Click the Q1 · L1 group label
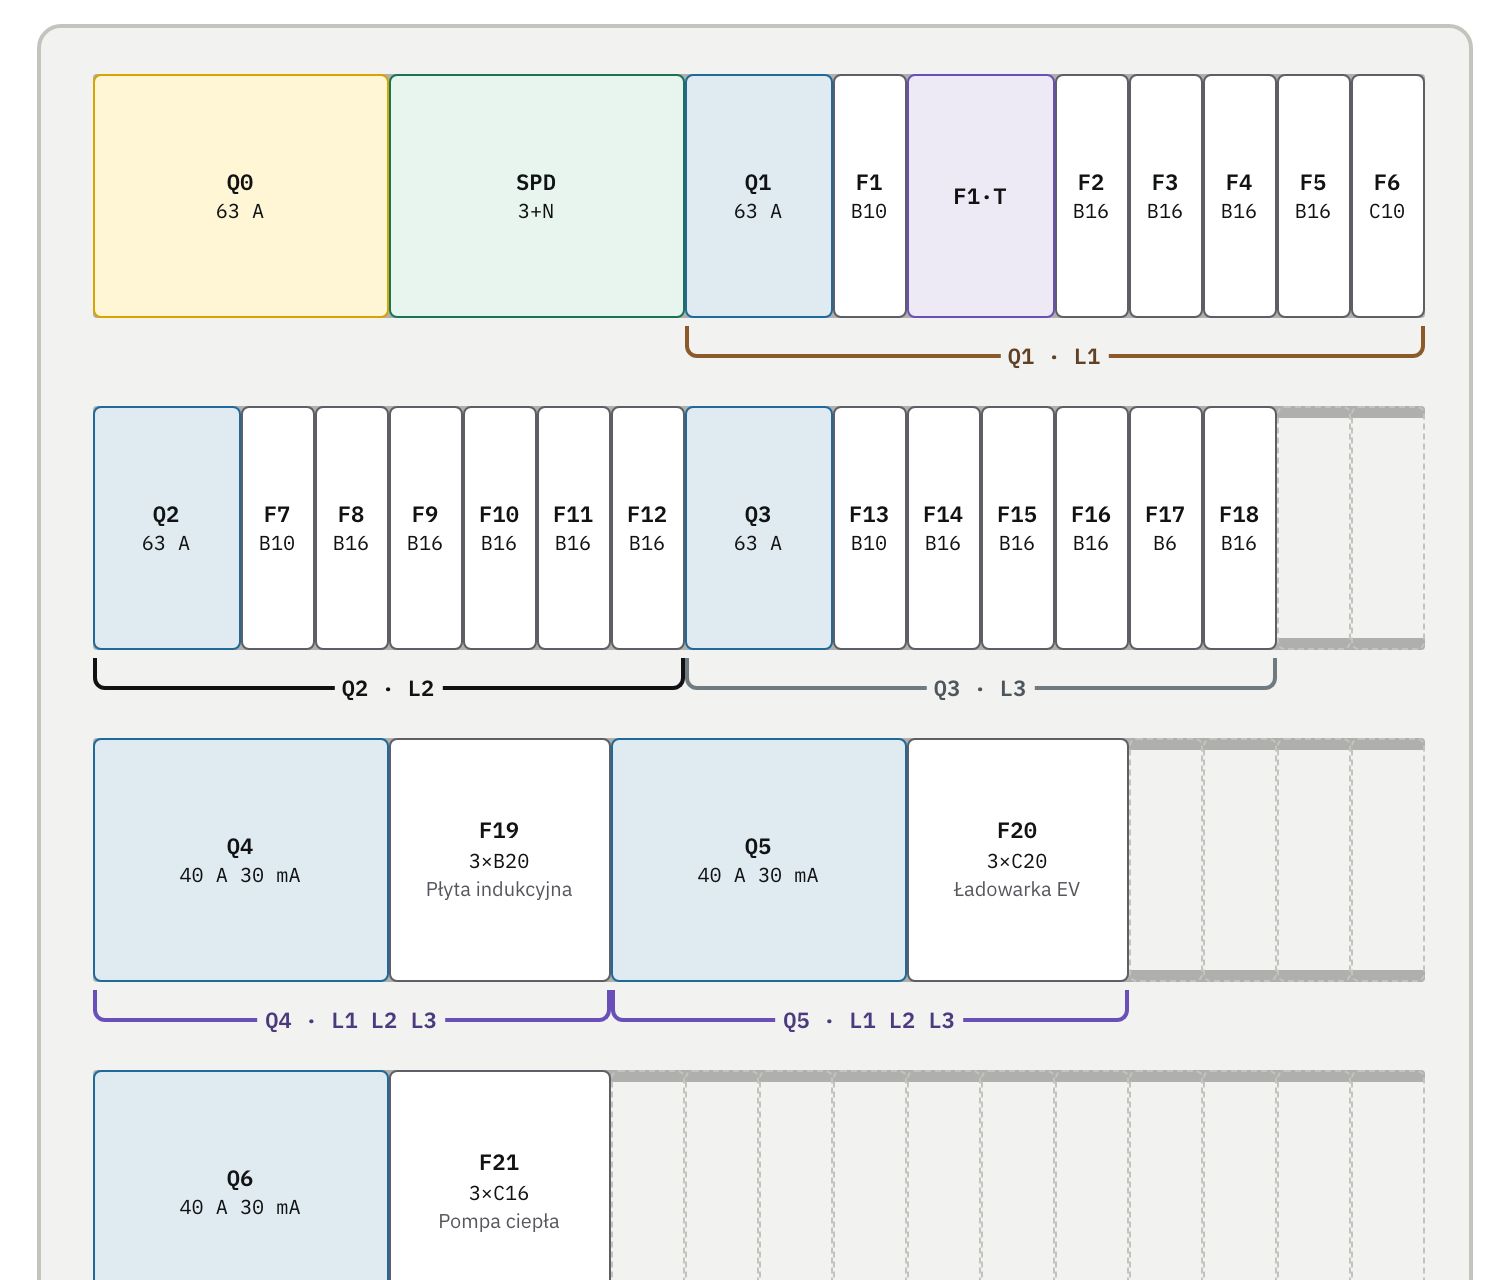The height and width of the screenshot is (1280, 1508). (x=1054, y=357)
